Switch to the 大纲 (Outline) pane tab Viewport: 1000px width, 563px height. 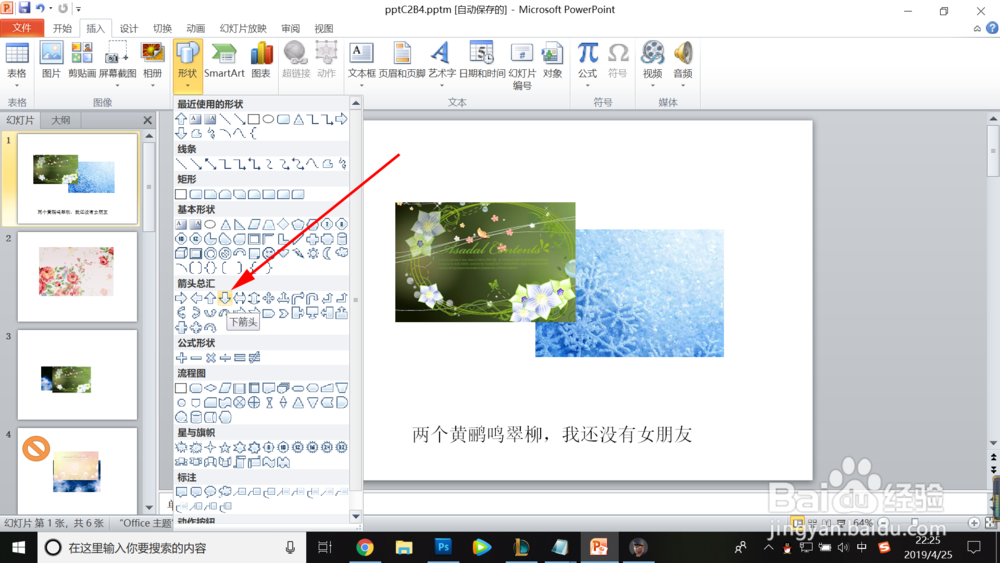(x=61, y=120)
